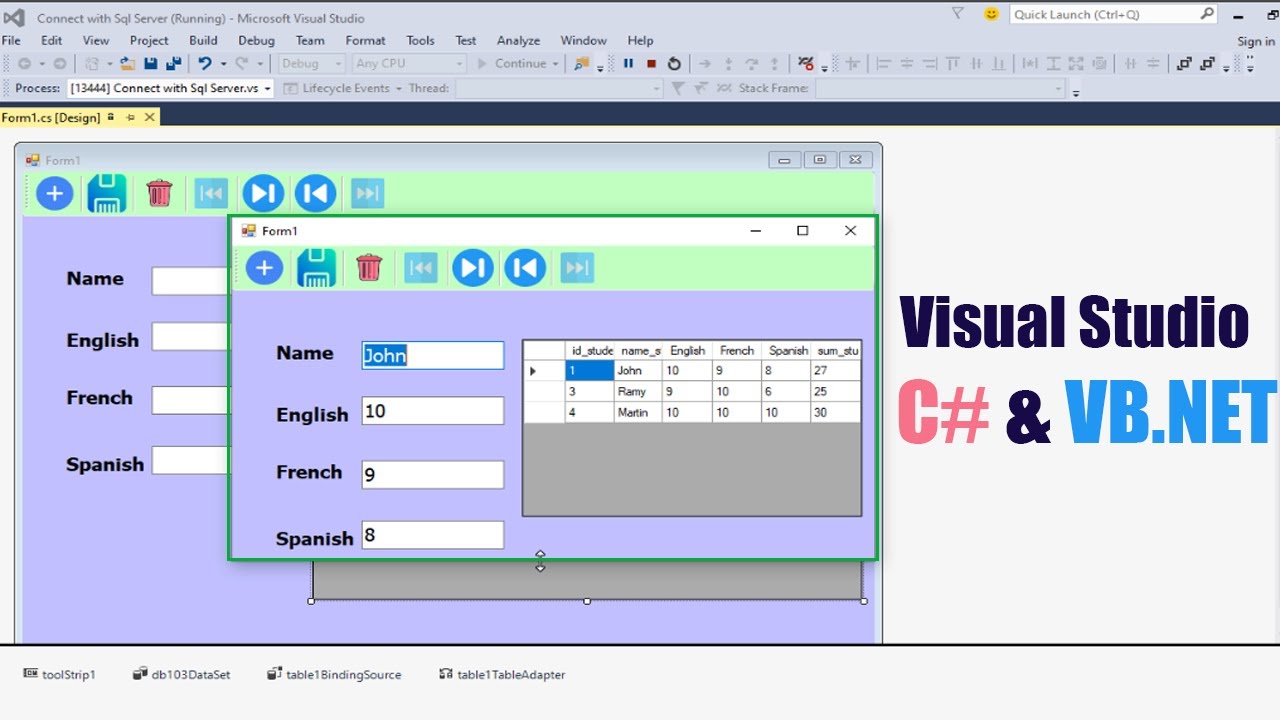Click the French field containing 9
Viewport: 1280px width, 720px height.
tap(433, 474)
